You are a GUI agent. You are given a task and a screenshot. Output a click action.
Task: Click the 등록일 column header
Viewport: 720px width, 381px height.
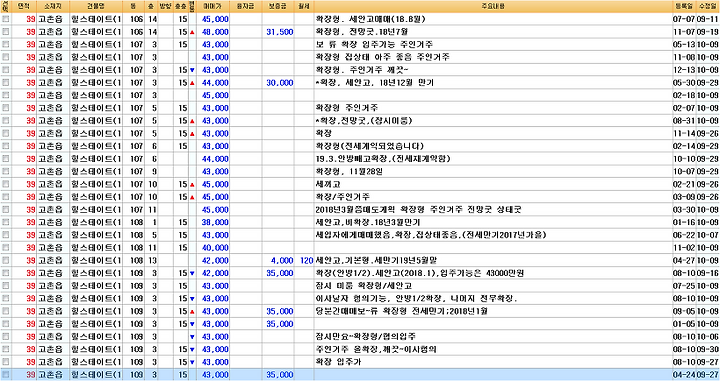pyautogui.click(x=684, y=6)
